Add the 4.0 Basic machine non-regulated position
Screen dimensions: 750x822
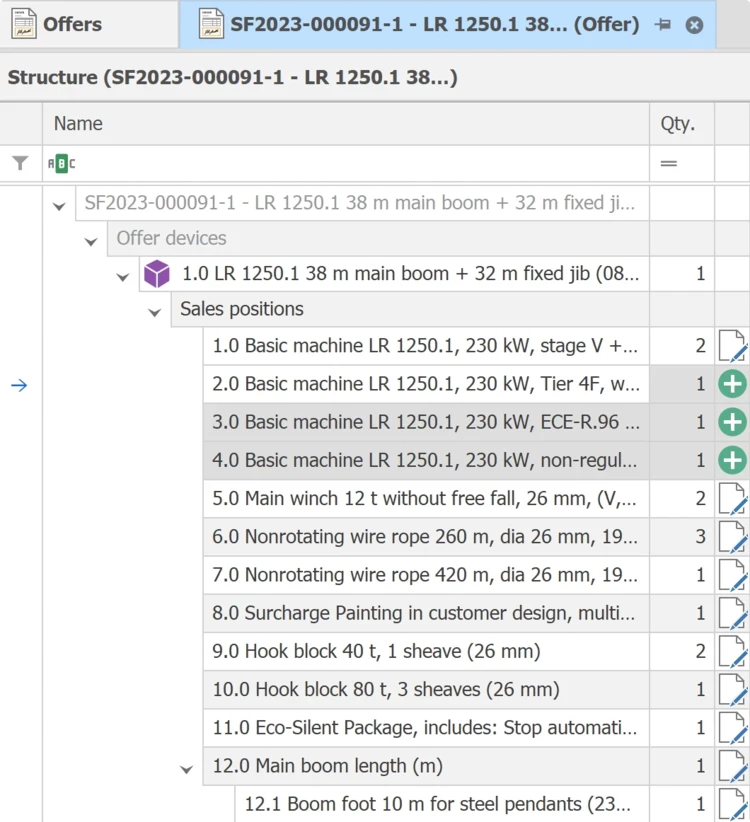point(732,461)
